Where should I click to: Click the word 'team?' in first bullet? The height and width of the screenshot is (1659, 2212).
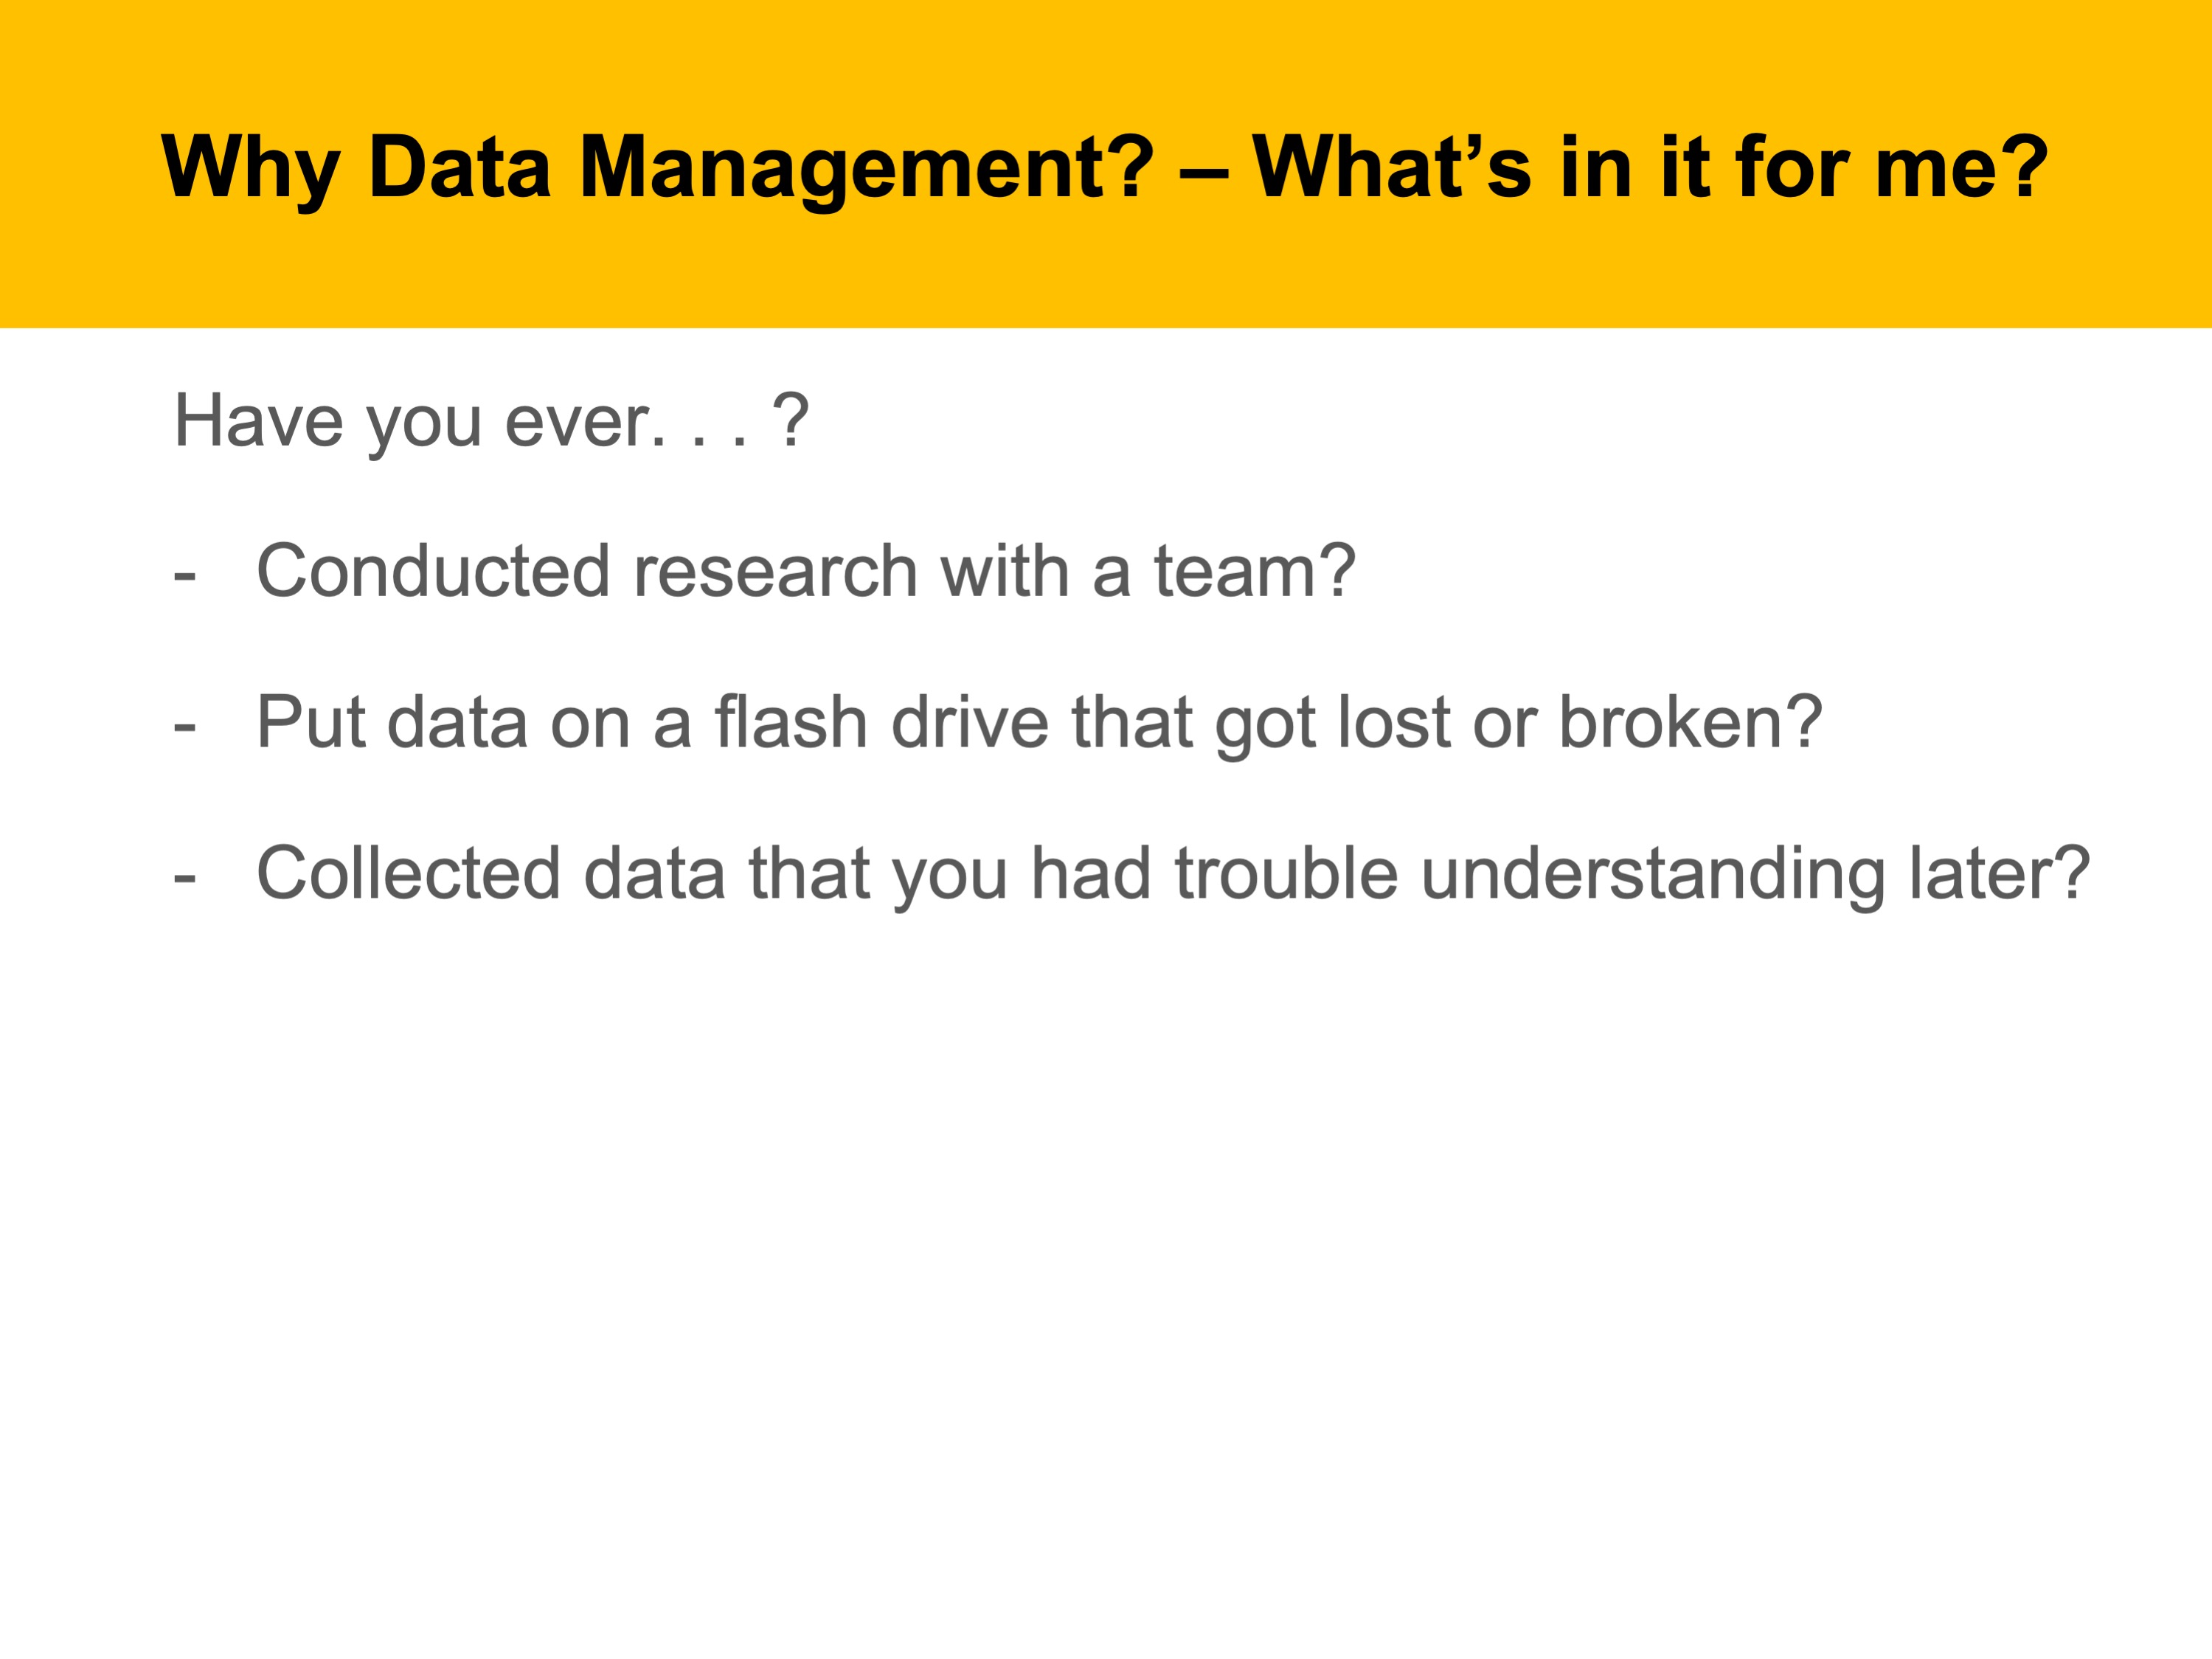click(1255, 571)
